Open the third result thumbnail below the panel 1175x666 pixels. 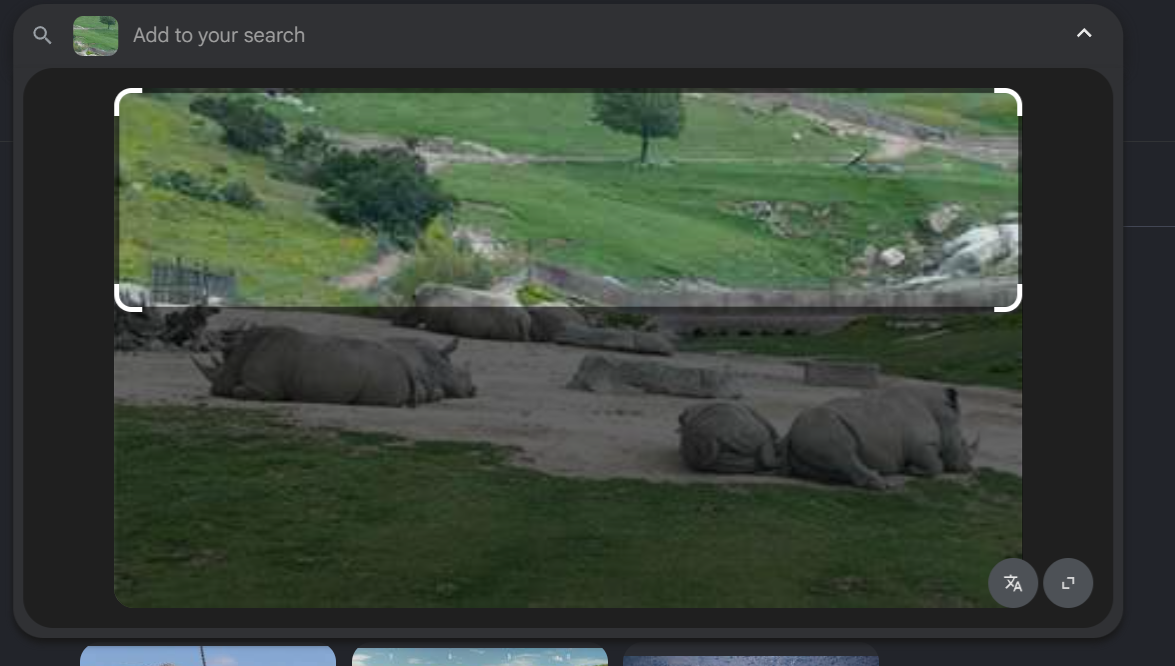tap(750, 656)
